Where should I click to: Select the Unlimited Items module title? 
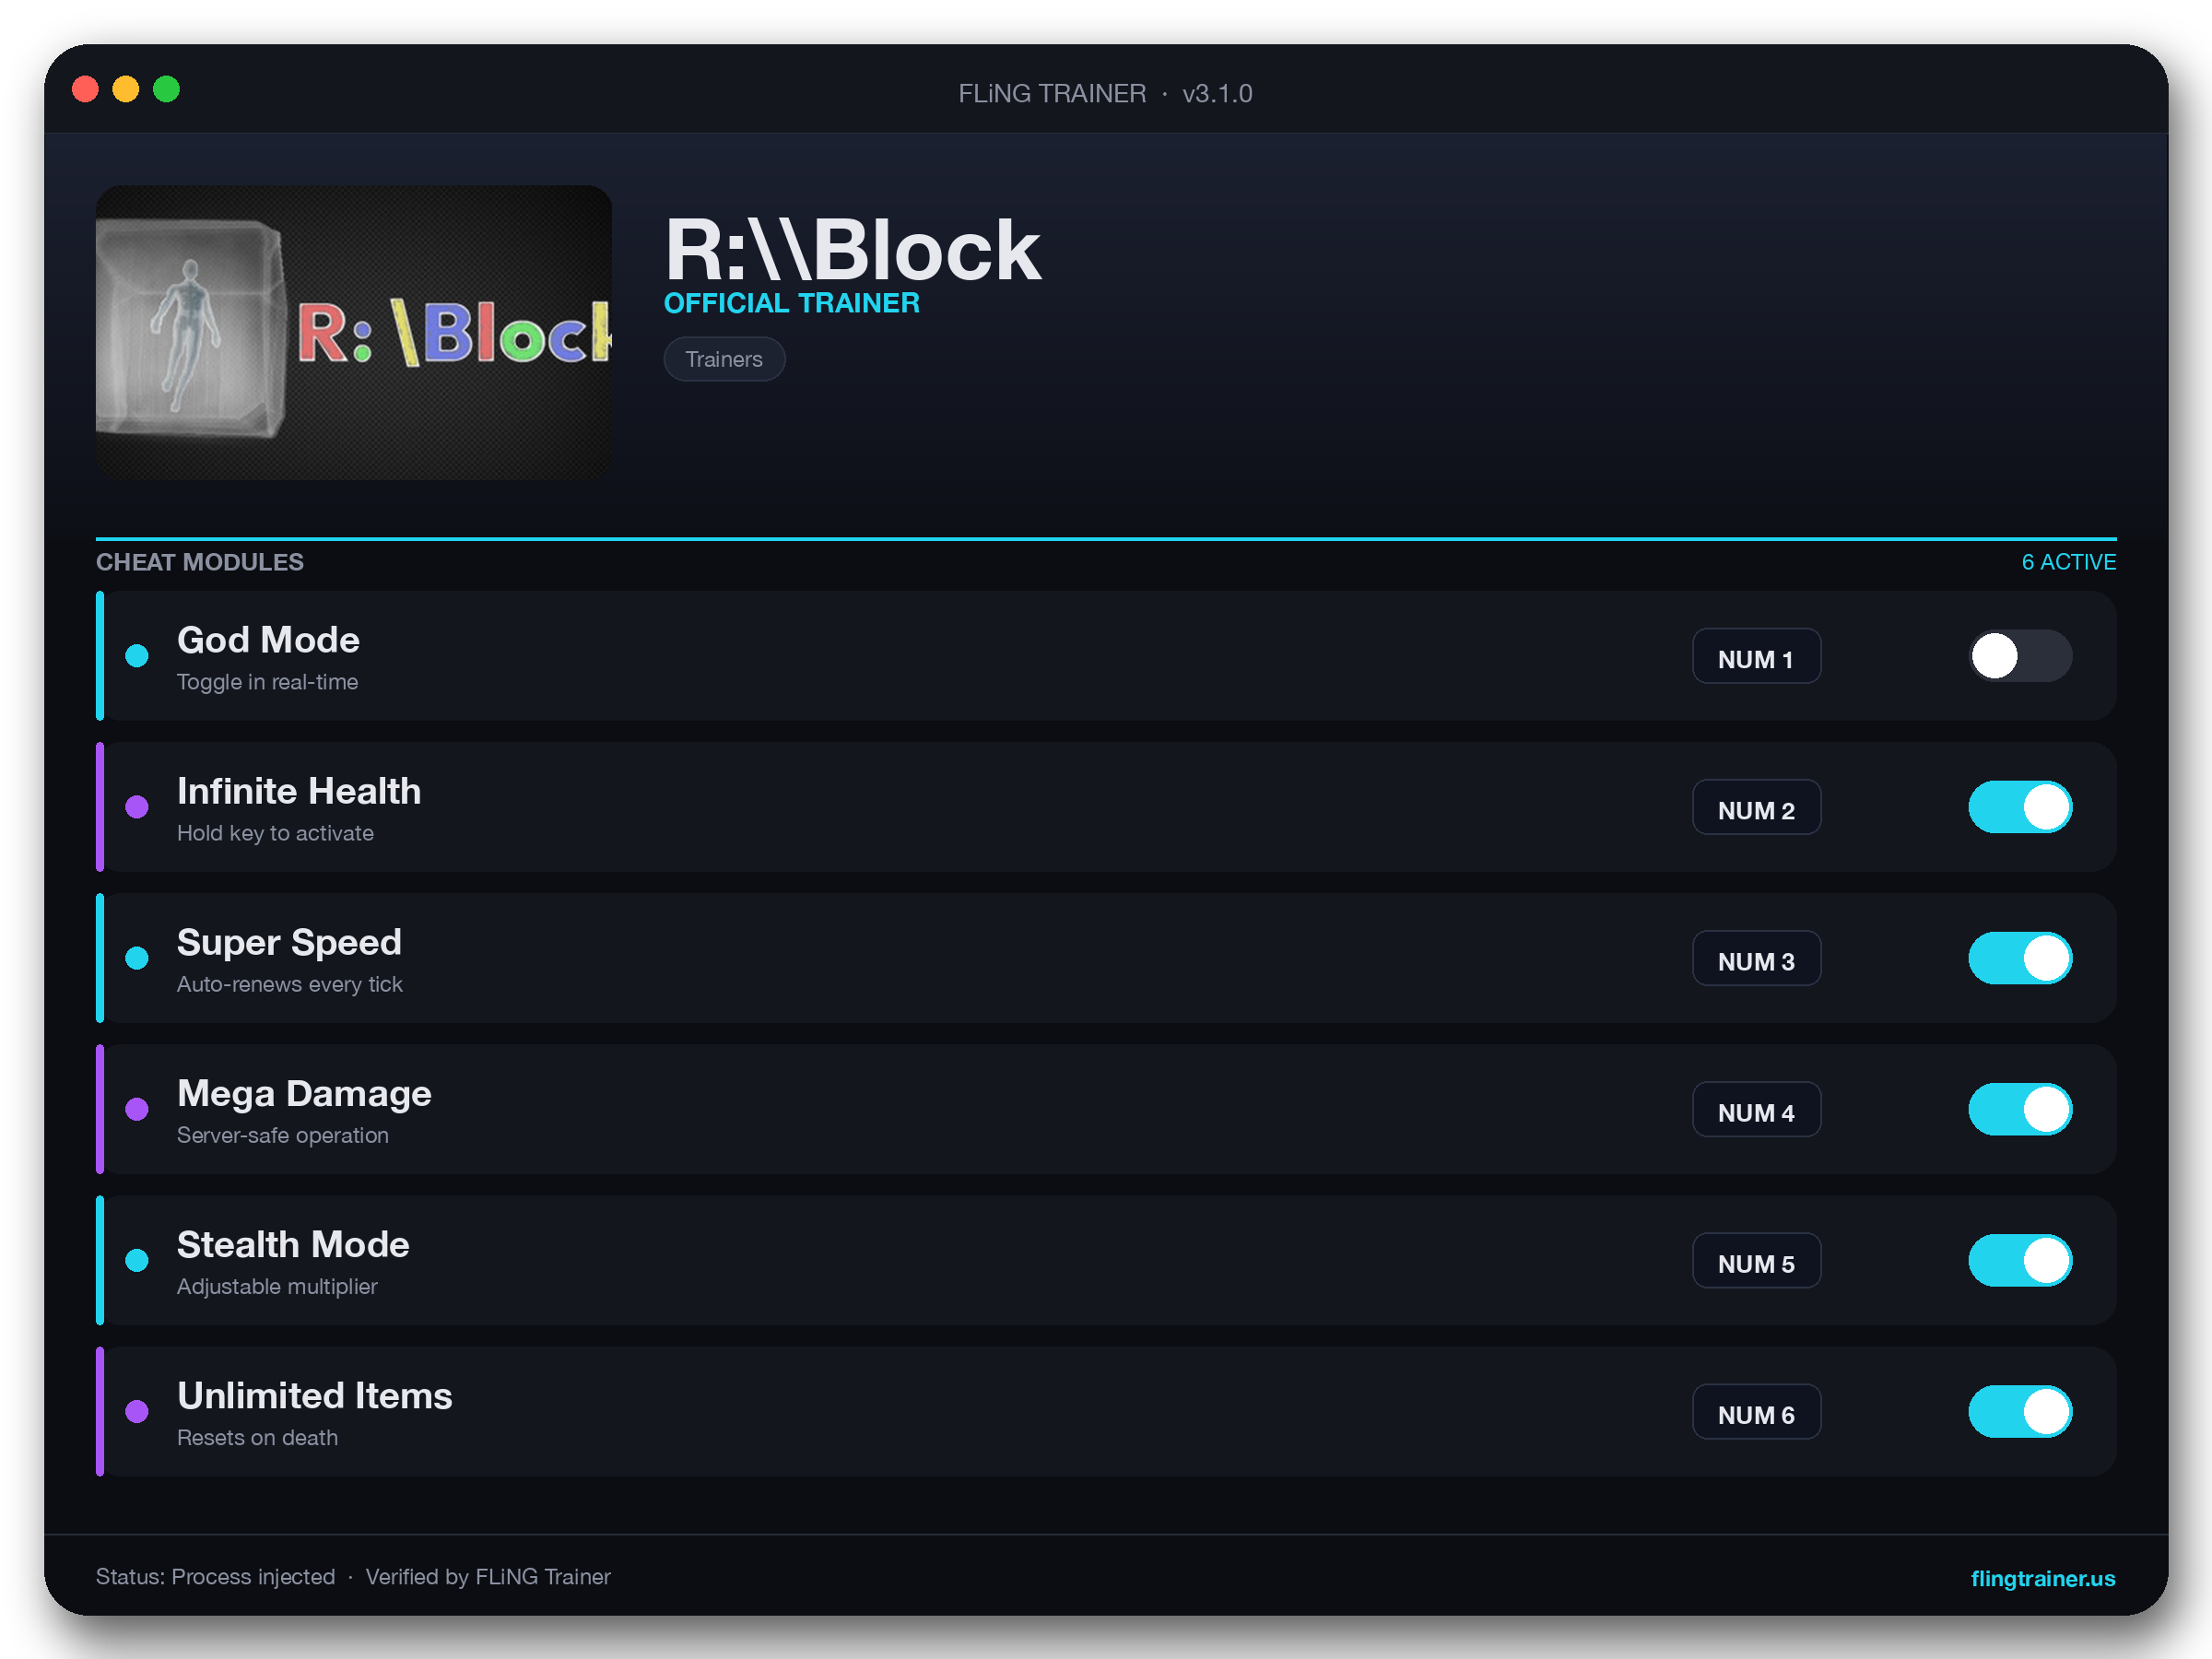[x=314, y=1395]
